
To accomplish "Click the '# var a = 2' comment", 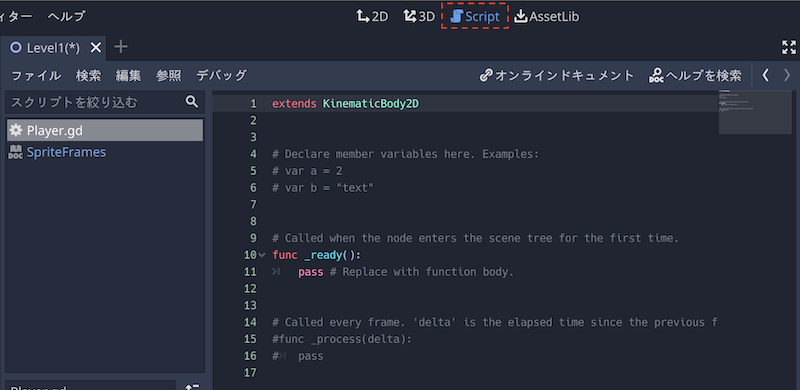I will pyautogui.click(x=307, y=171).
